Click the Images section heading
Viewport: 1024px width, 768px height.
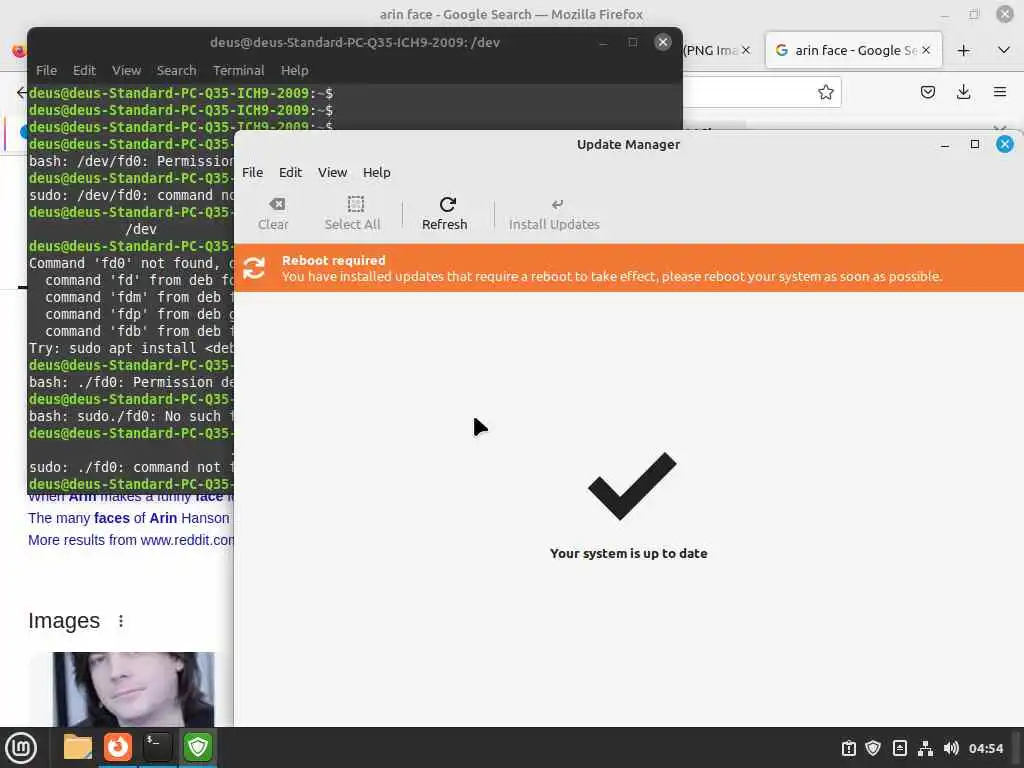coord(64,620)
